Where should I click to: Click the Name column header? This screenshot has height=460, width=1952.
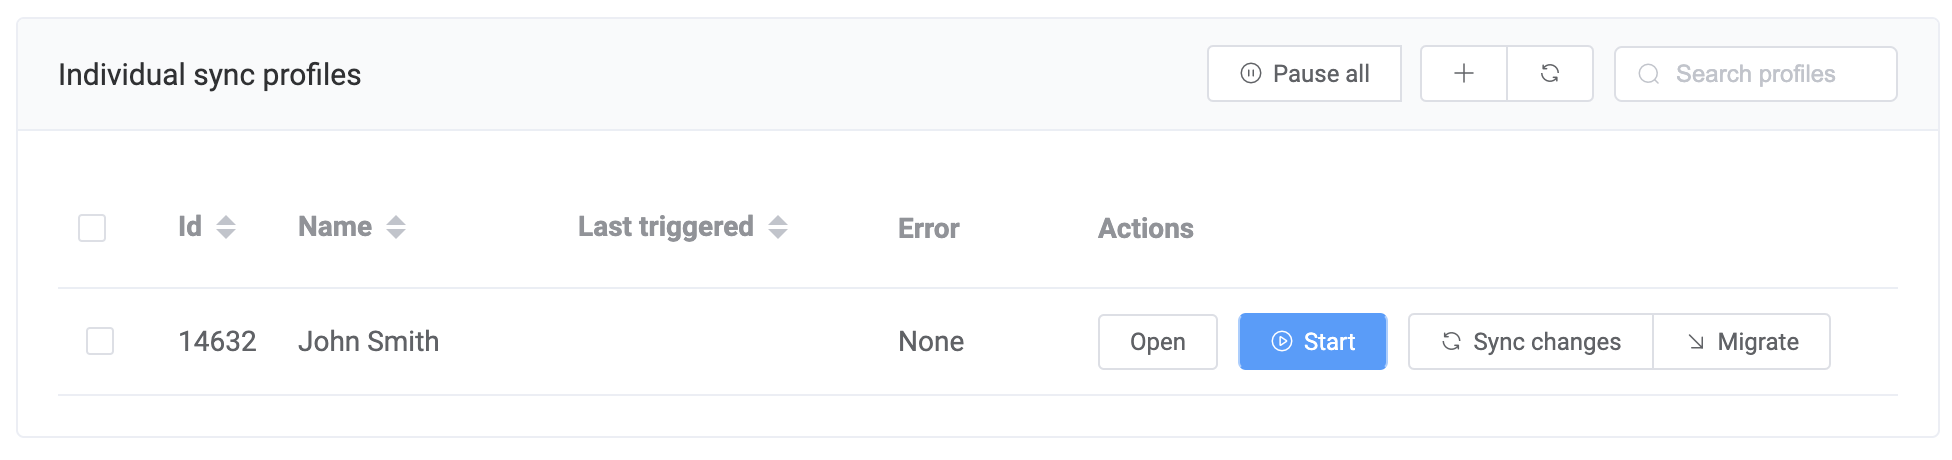[335, 228]
